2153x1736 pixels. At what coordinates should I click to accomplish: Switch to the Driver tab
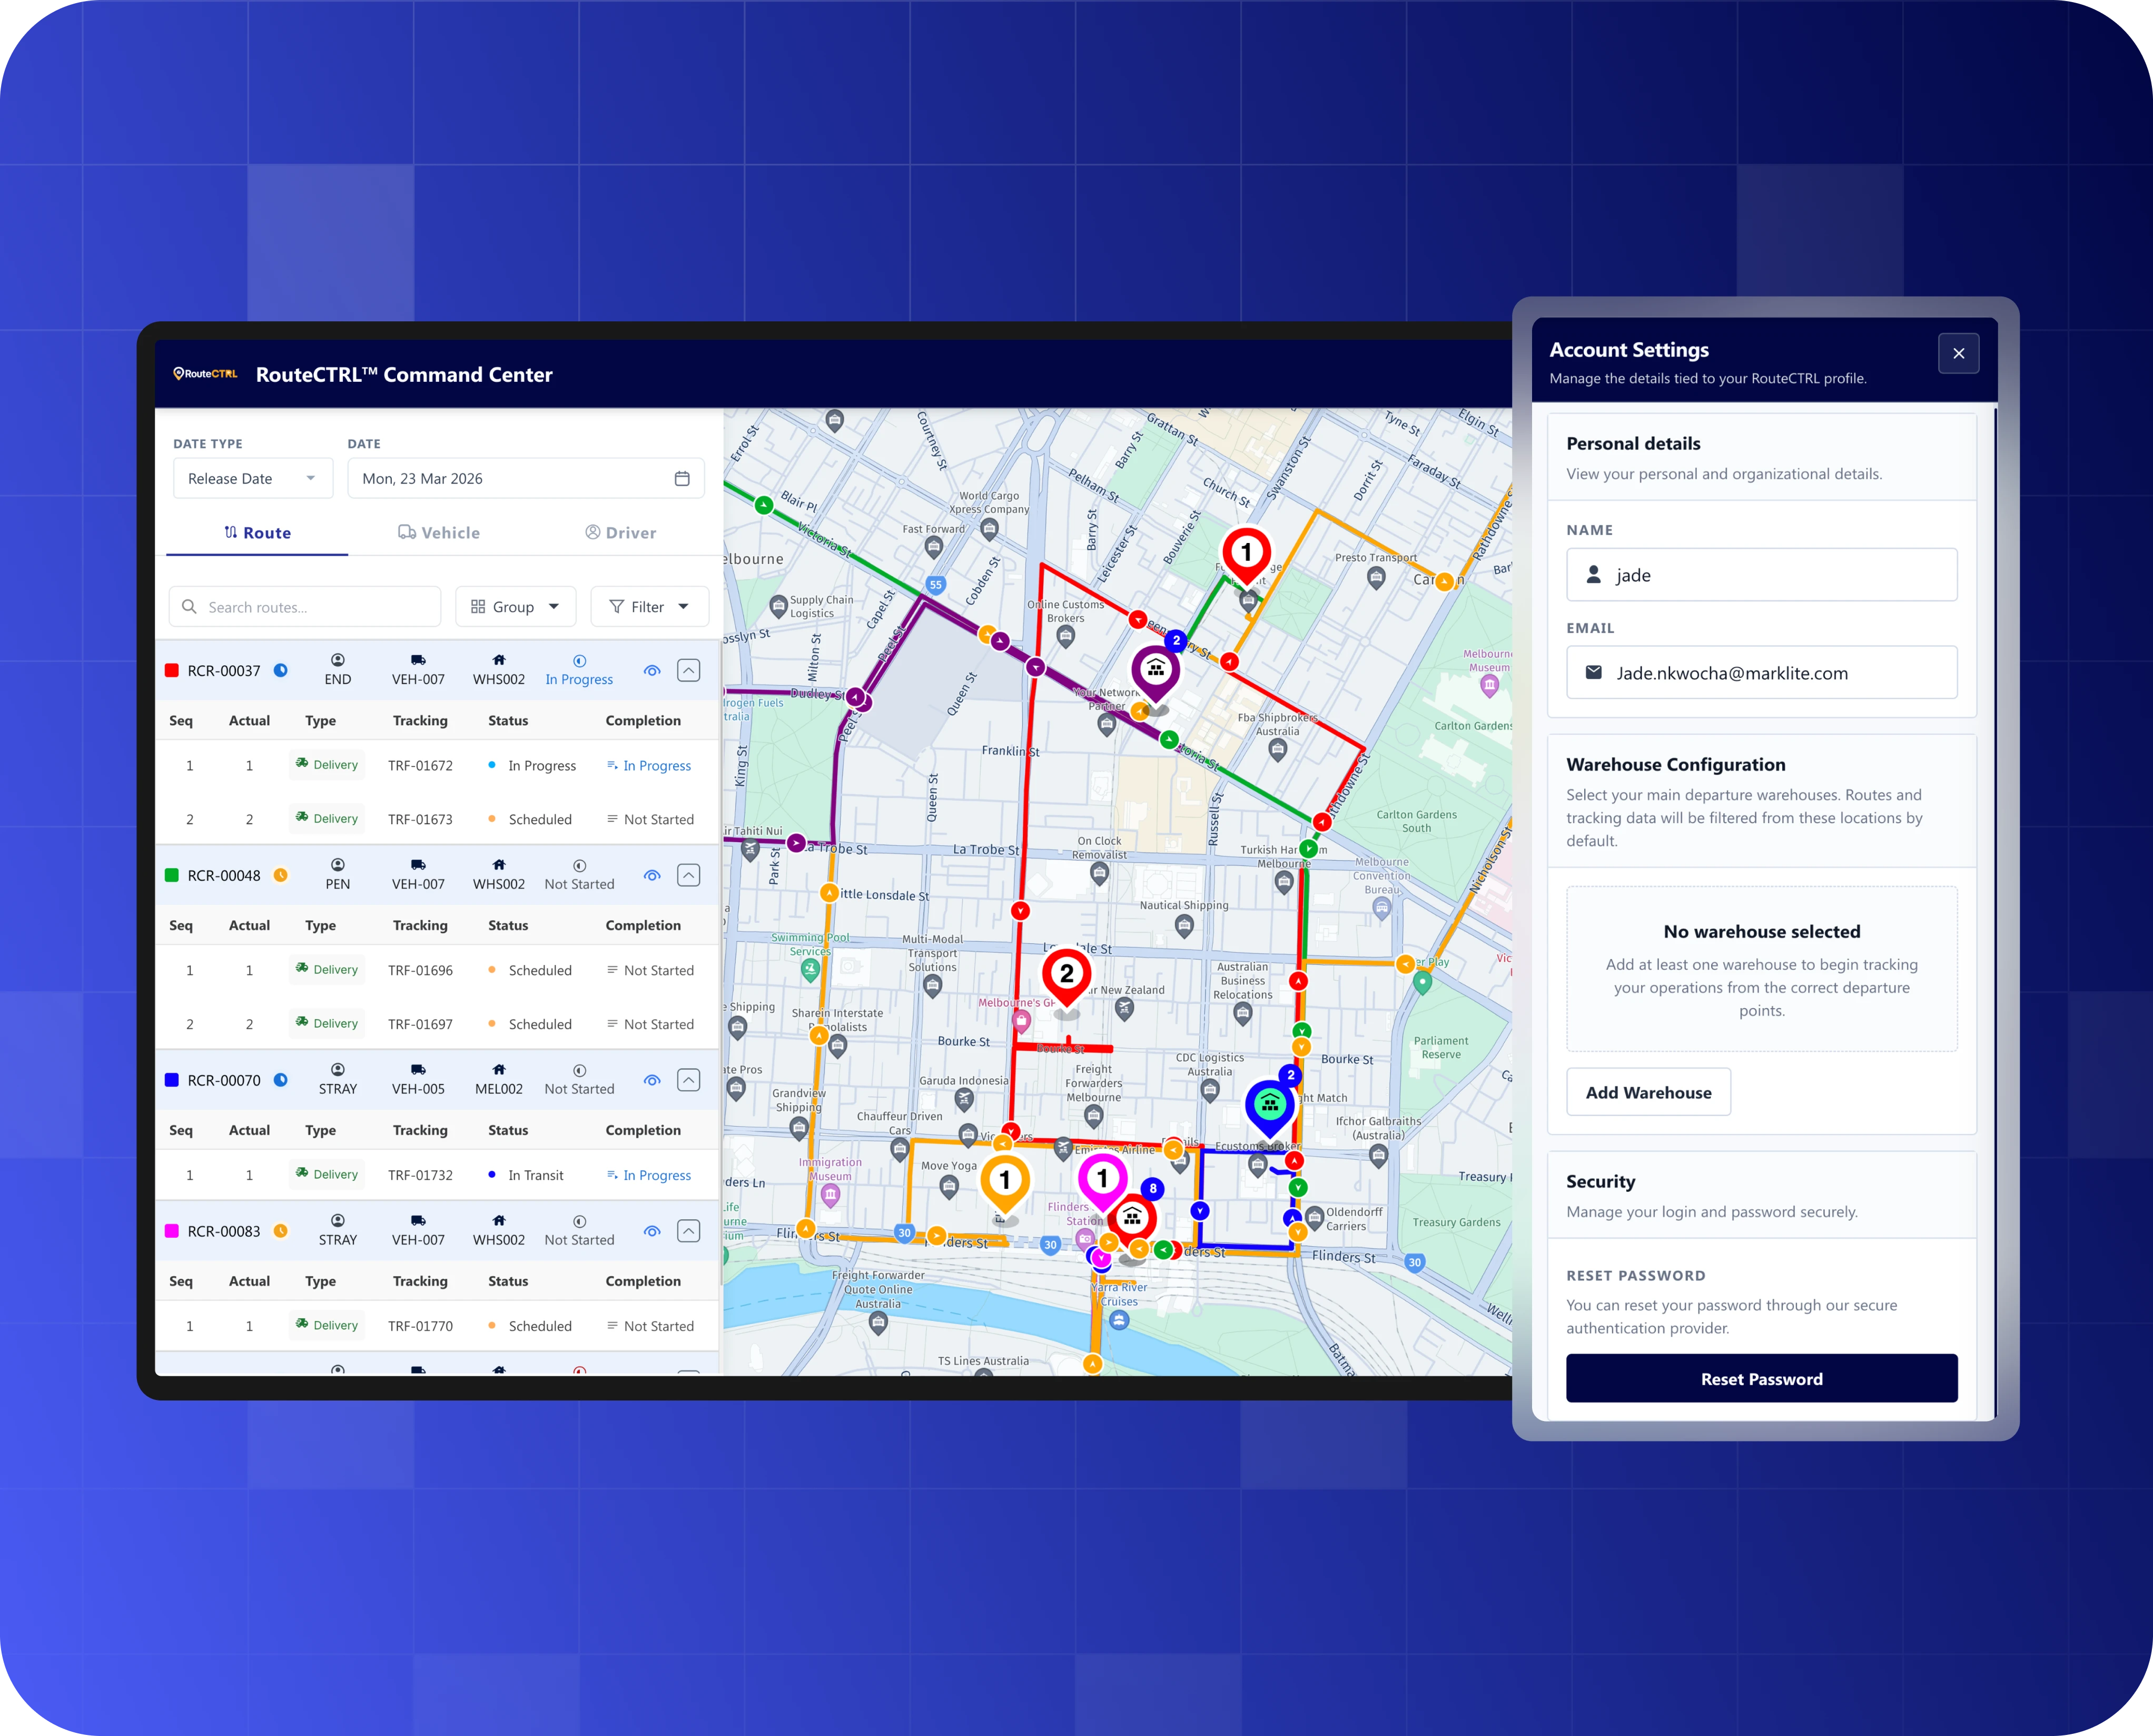(x=621, y=533)
